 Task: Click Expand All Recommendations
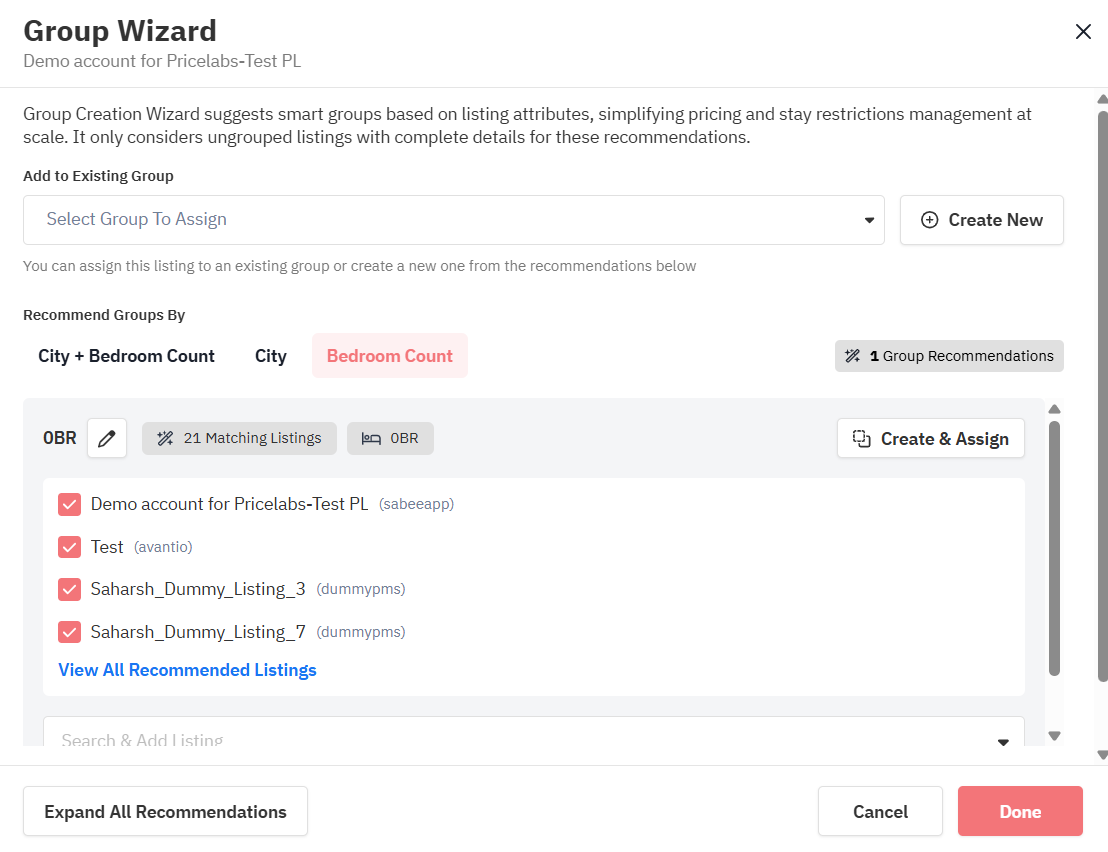point(165,811)
